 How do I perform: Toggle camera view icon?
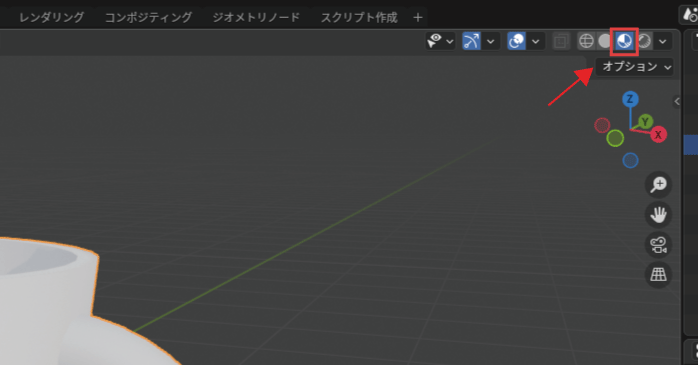pos(658,244)
